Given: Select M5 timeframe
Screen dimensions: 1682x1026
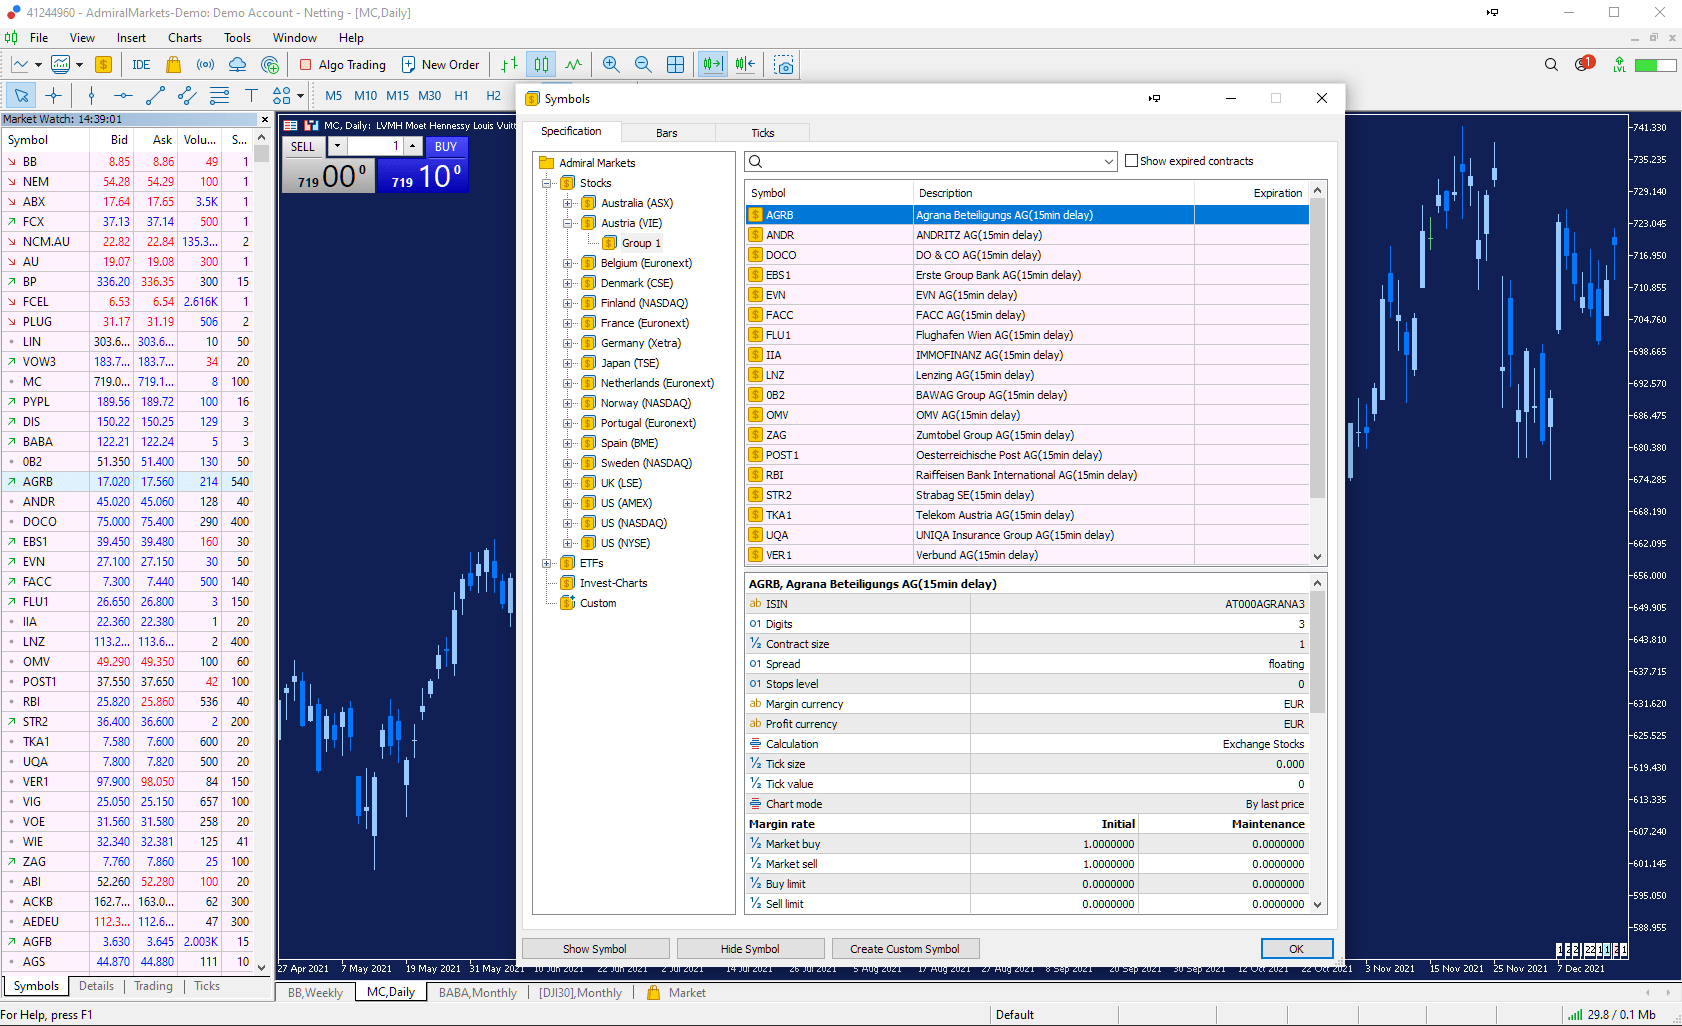Looking at the screenshot, I should pos(334,96).
